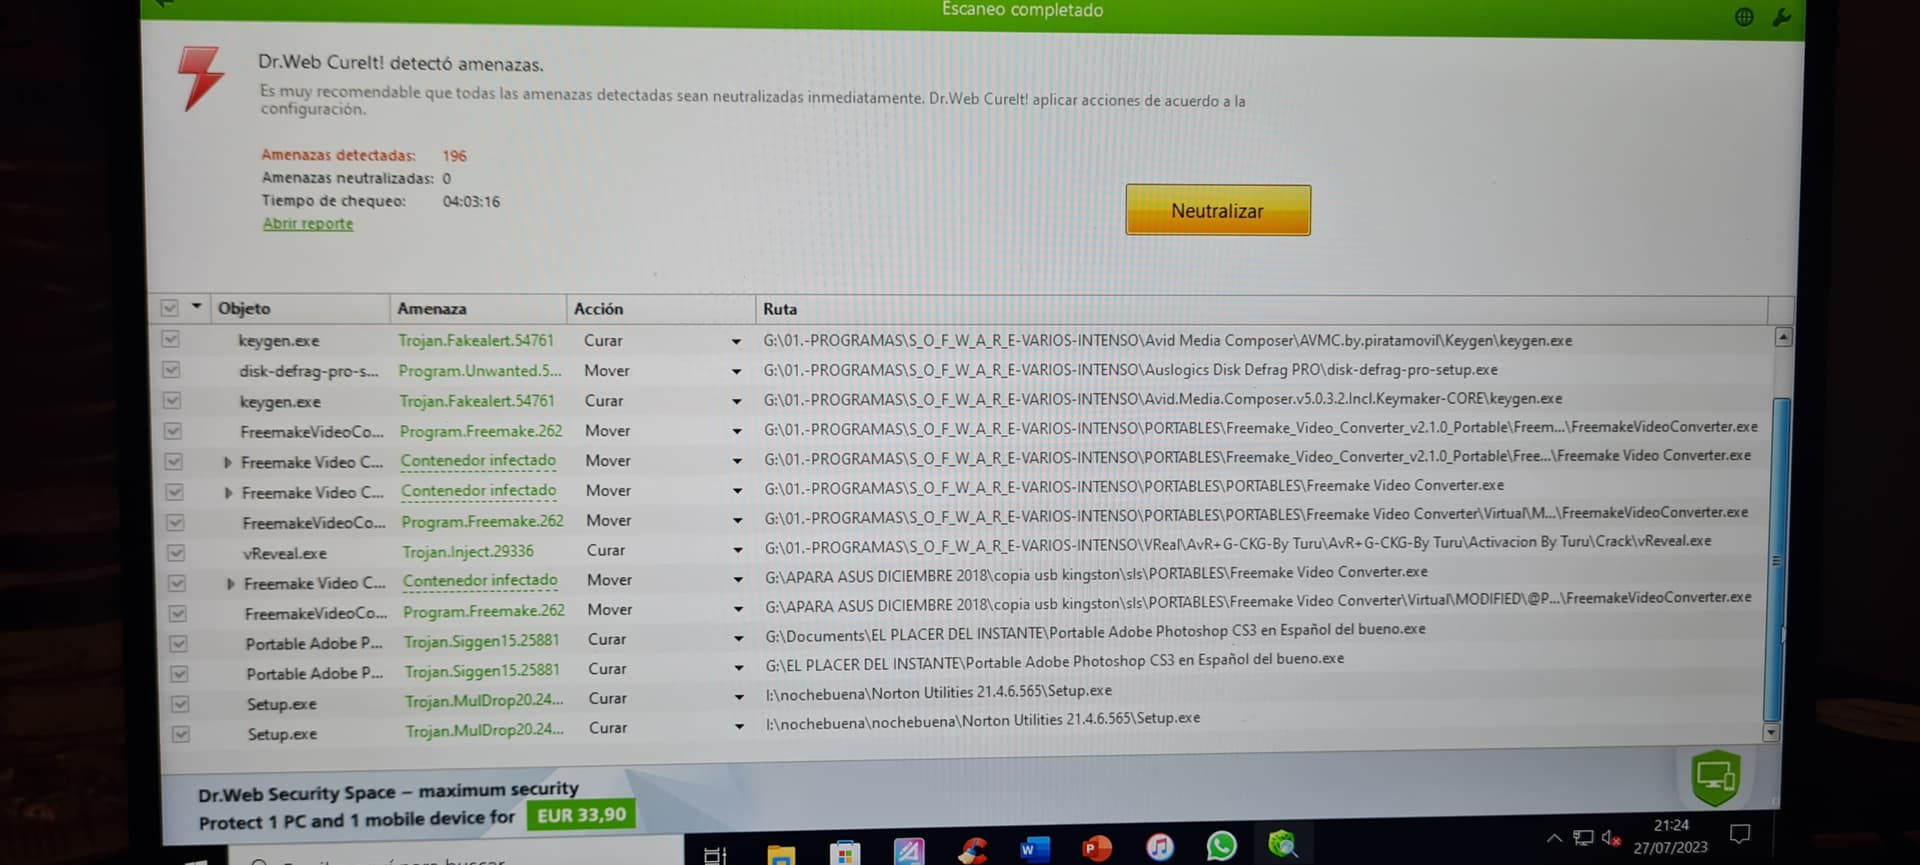Uncheck the disk-defrag-pro-s... row checkbox
This screenshot has height=865, width=1920.
coord(172,370)
